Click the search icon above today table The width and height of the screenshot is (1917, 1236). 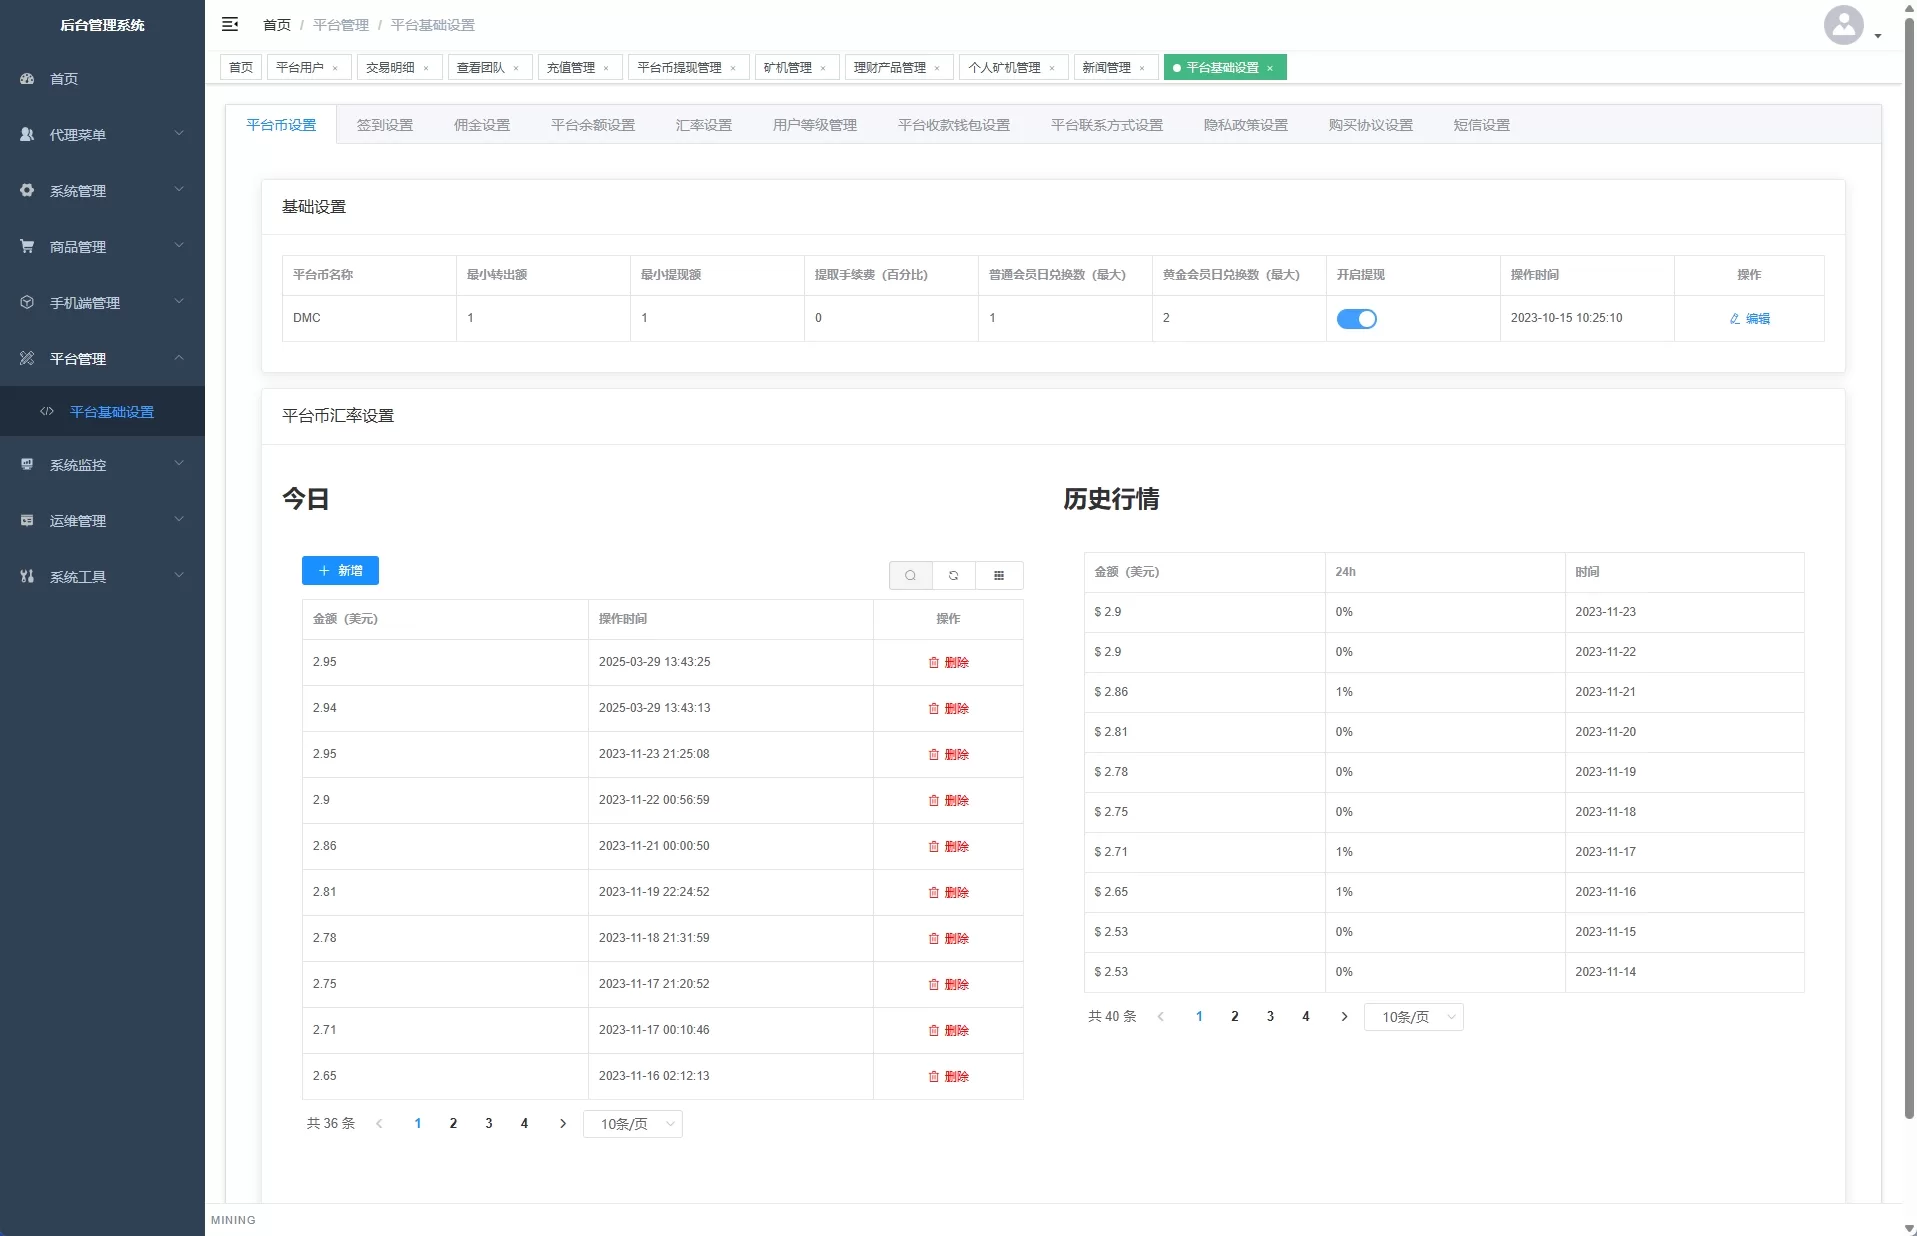pos(910,575)
